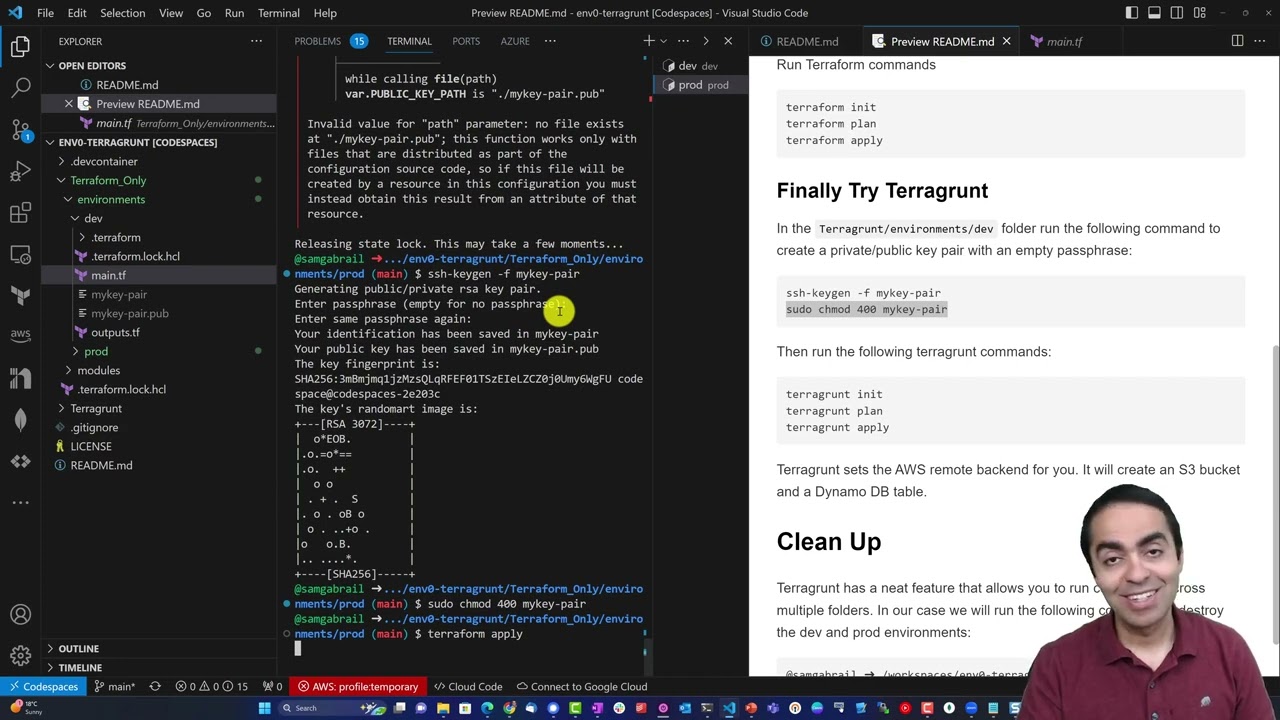Image resolution: width=1280 pixels, height=720 pixels.
Task: Close Preview README.md in Open Editors
Action: pyautogui.click(x=68, y=104)
